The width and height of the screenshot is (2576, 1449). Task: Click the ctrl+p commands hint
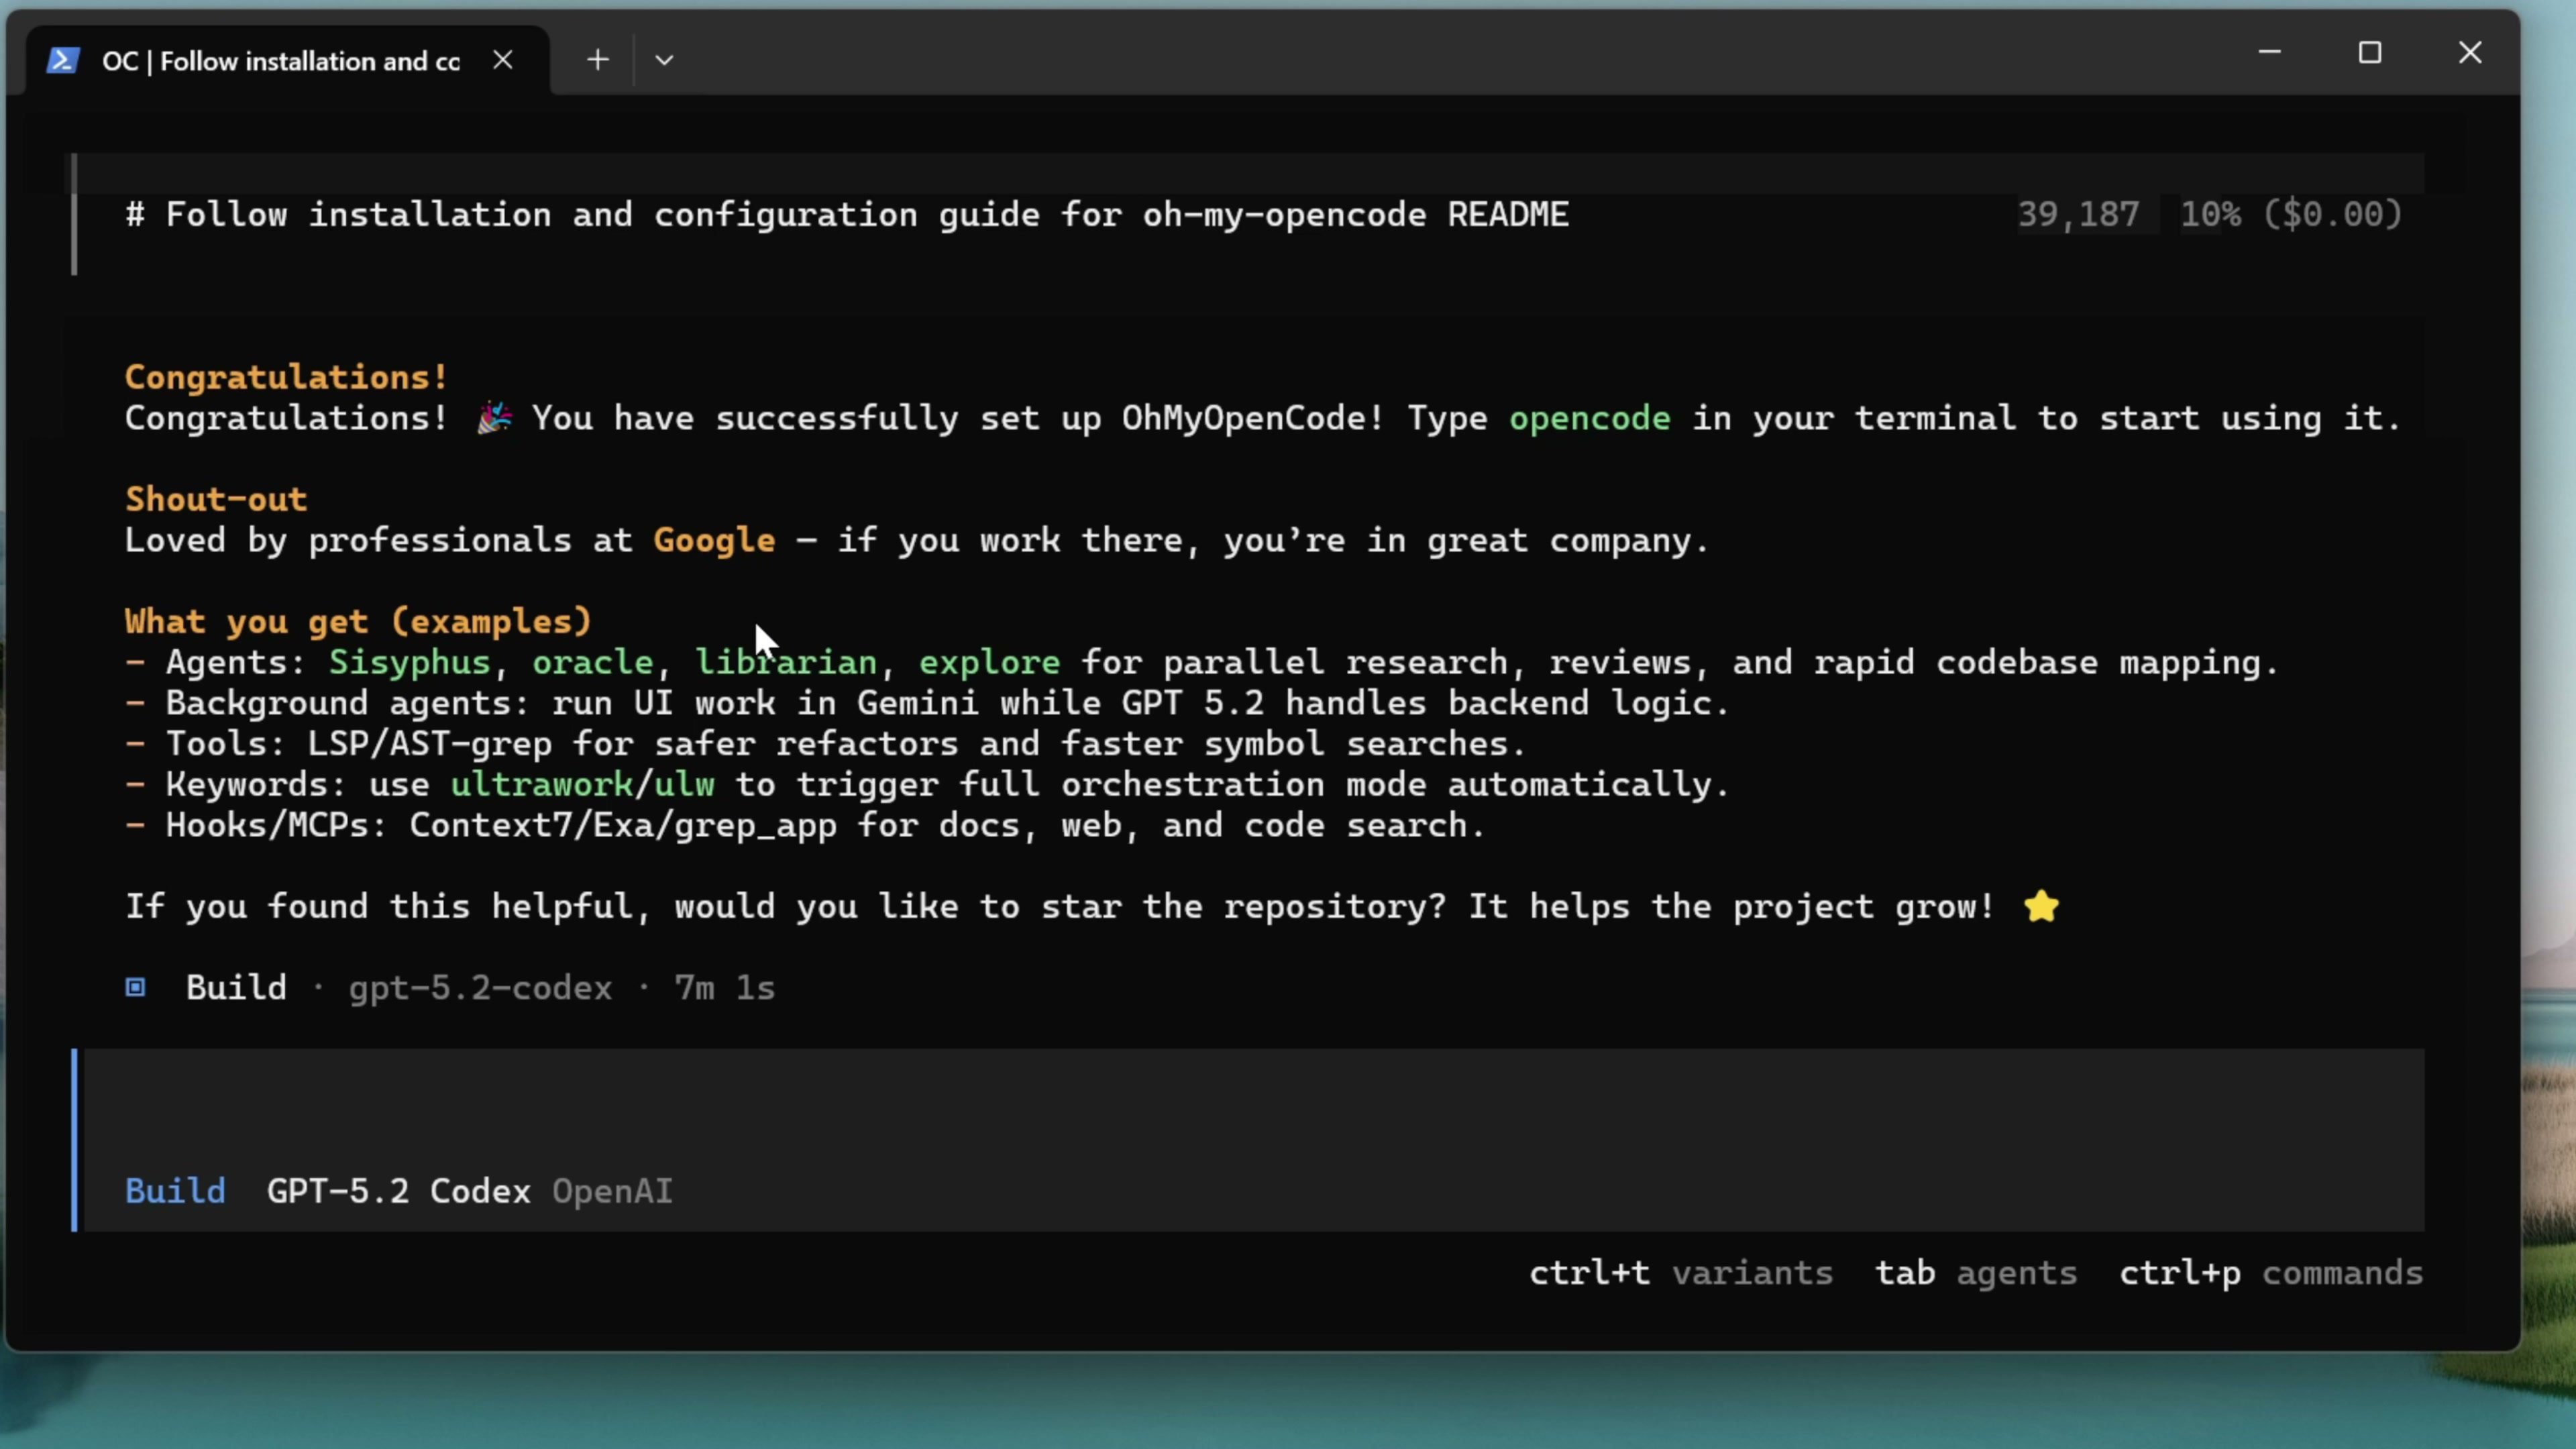(x=2270, y=1273)
